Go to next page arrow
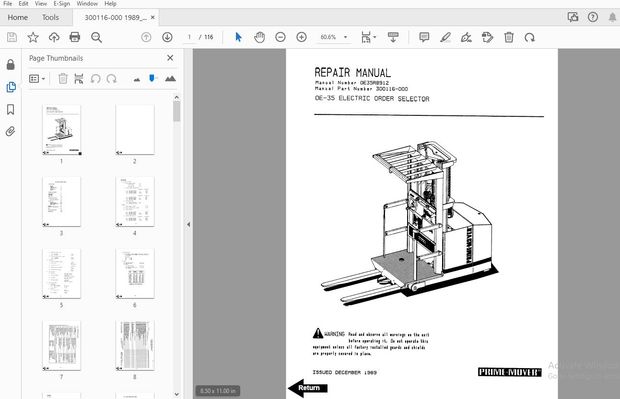 (x=167, y=37)
